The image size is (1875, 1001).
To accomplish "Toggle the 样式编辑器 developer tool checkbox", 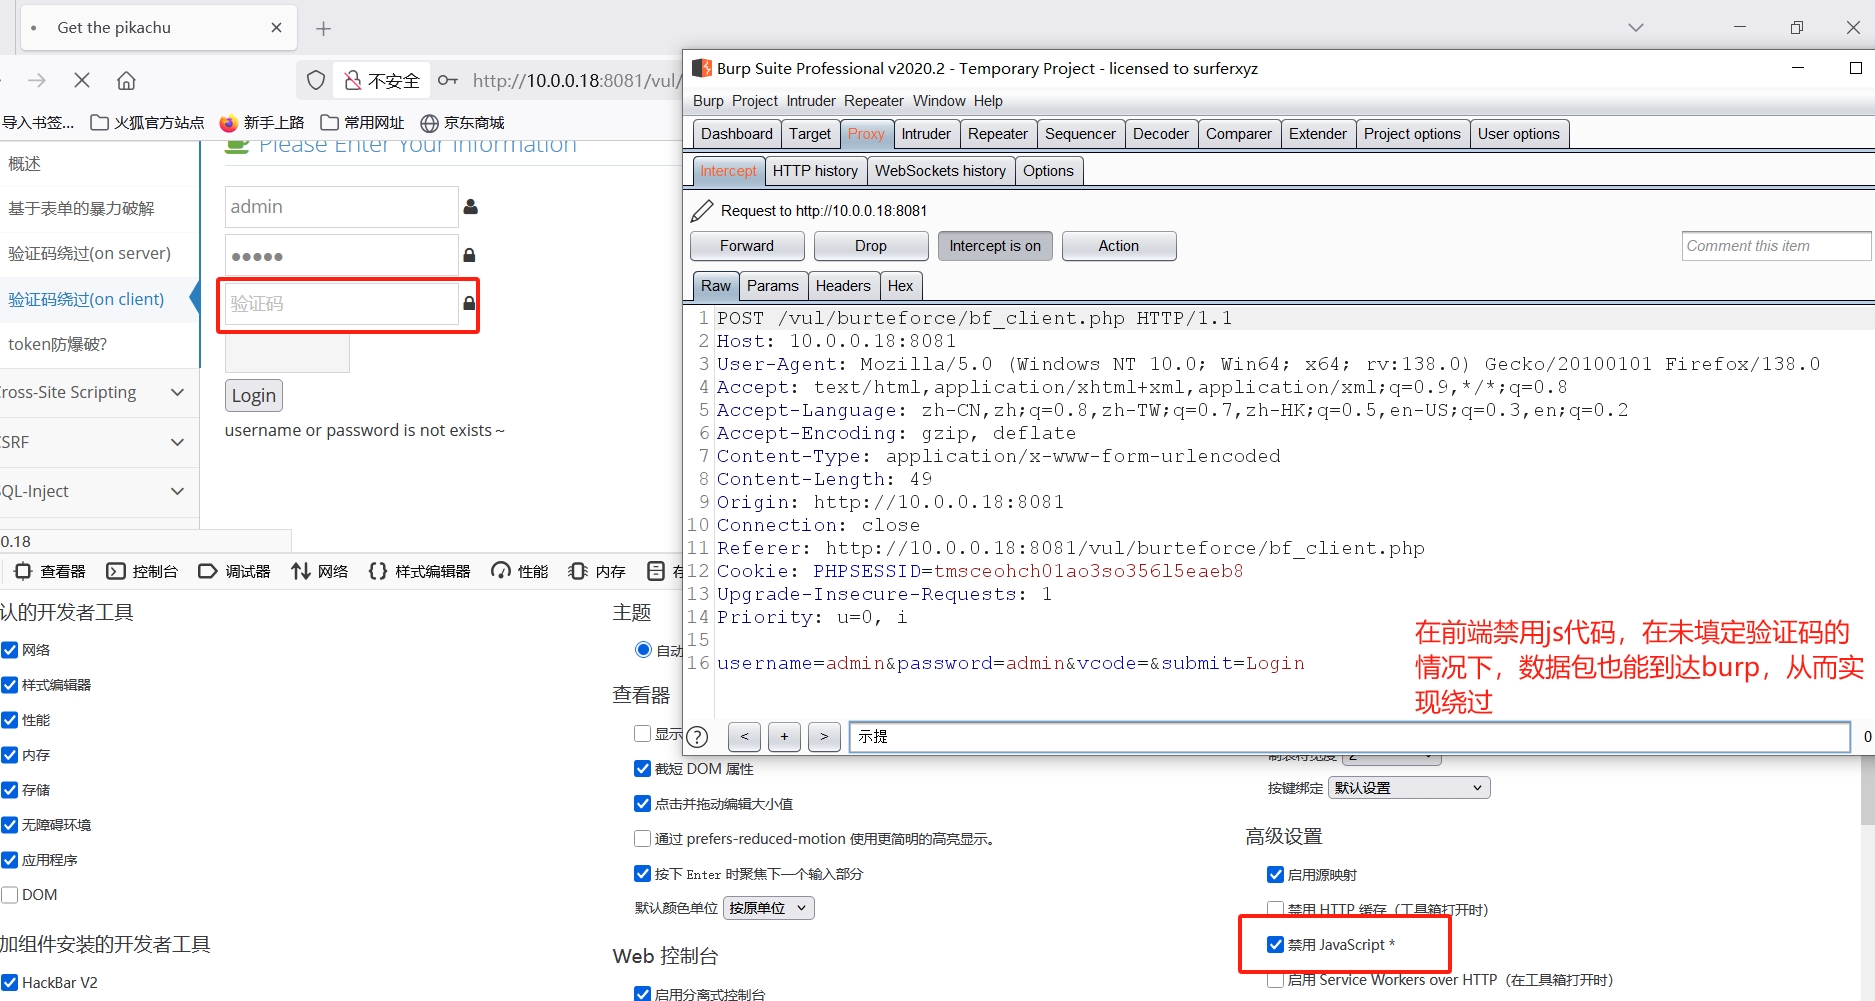I will (10, 685).
